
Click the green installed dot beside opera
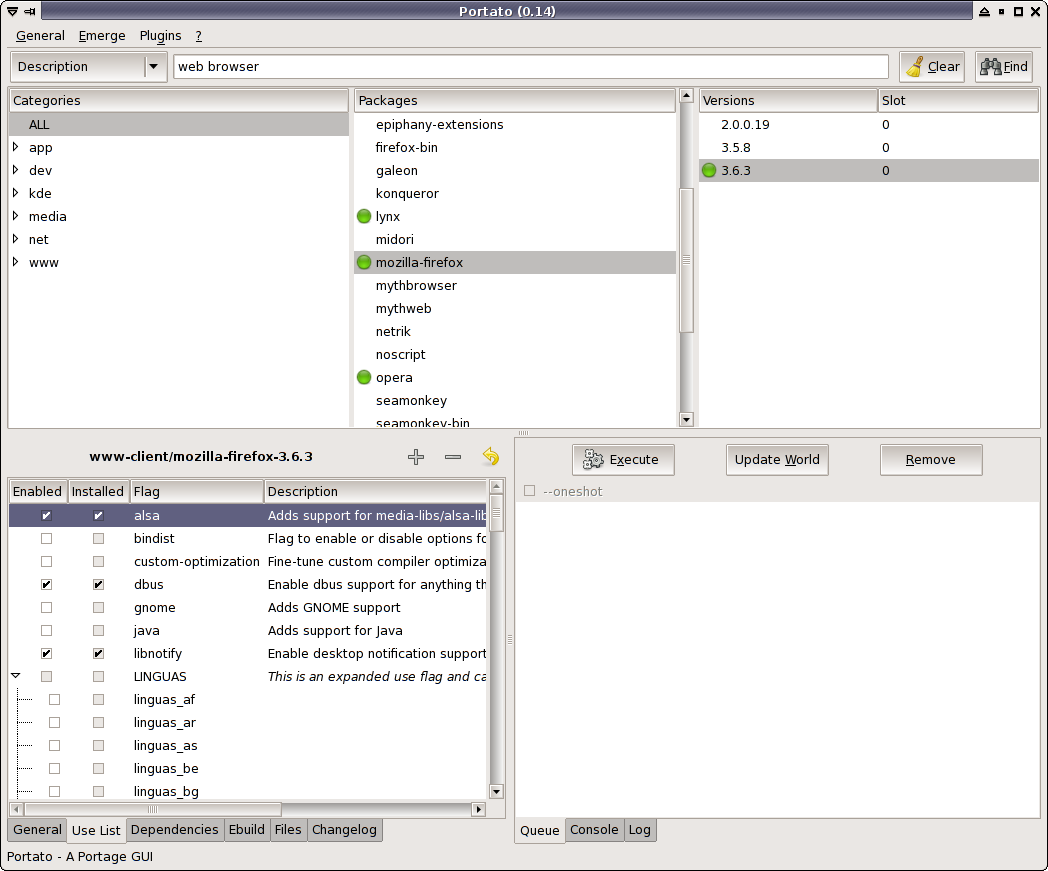[x=364, y=378]
